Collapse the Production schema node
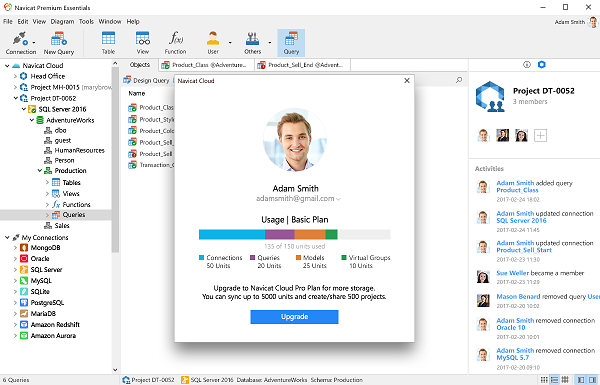 tap(40, 171)
